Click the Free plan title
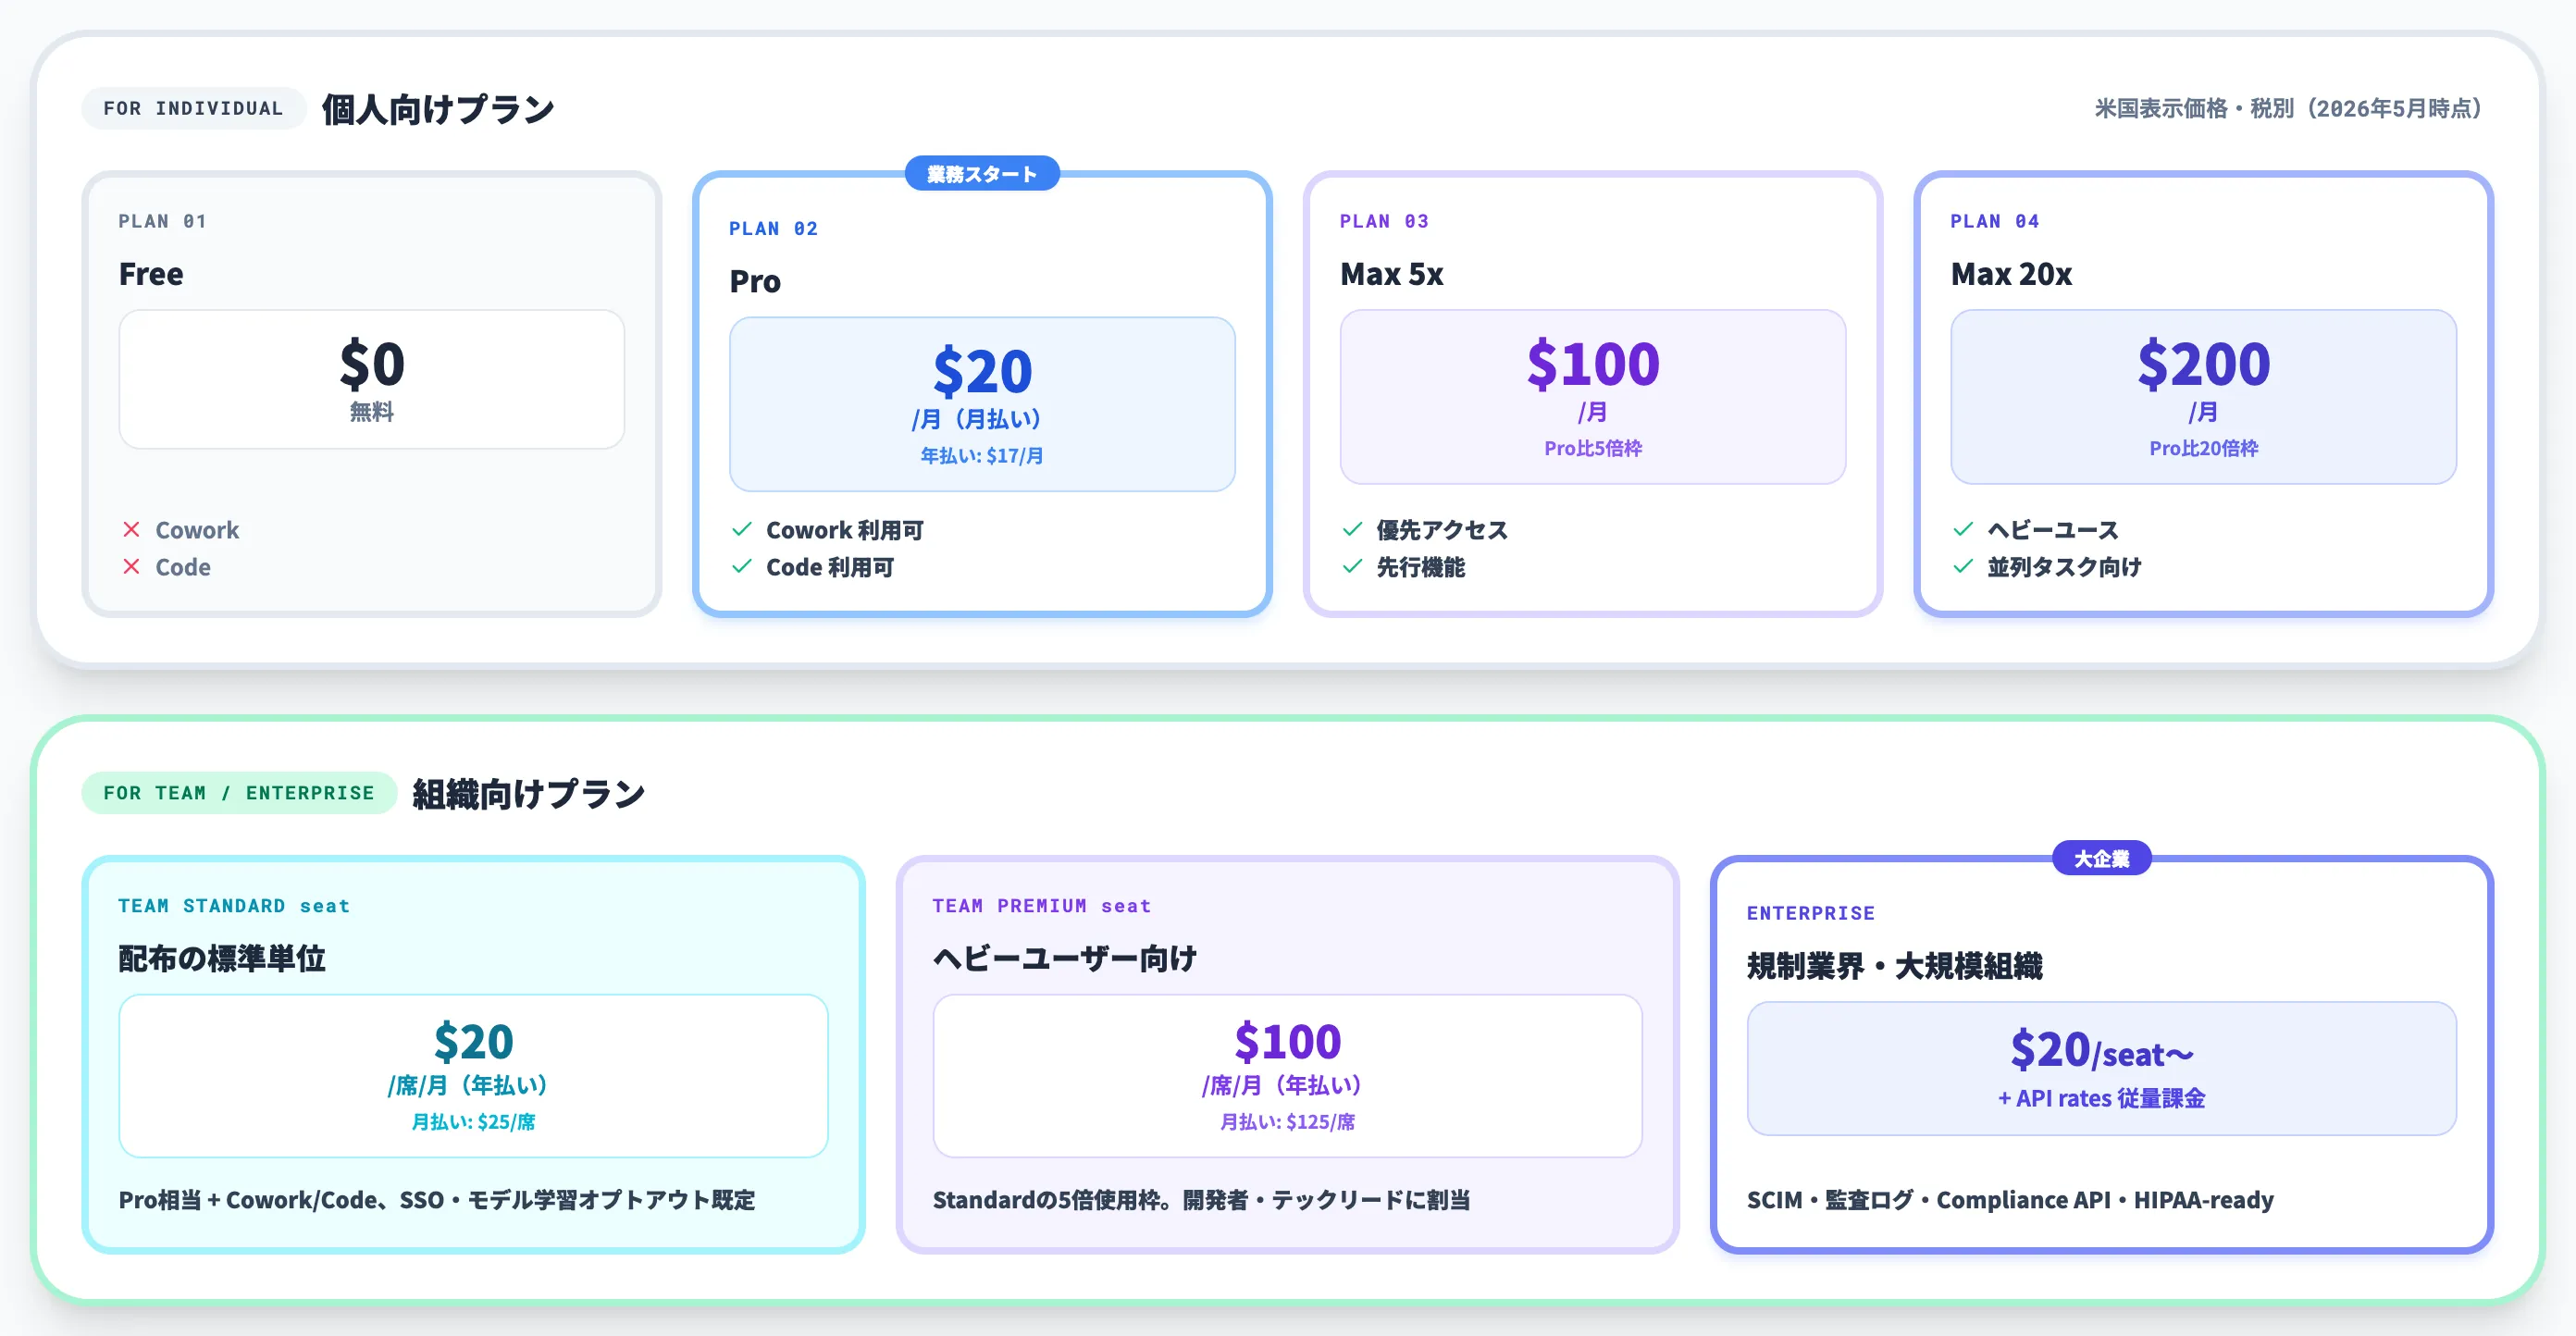Screen dimensions: 2576x1336 (151, 274)
